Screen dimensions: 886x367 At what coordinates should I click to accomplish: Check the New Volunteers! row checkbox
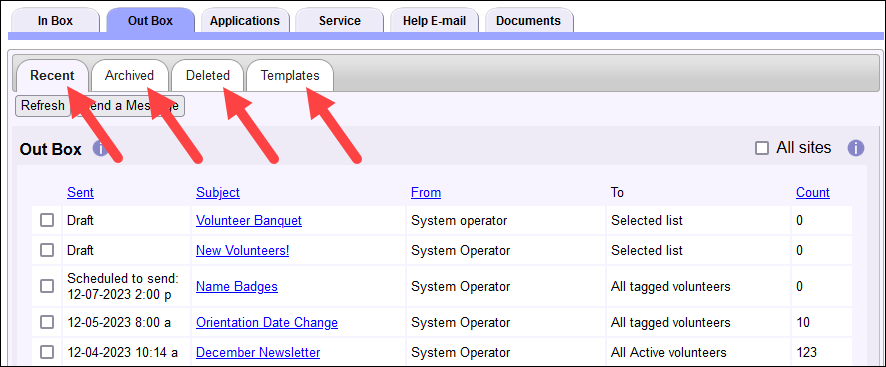47,250
